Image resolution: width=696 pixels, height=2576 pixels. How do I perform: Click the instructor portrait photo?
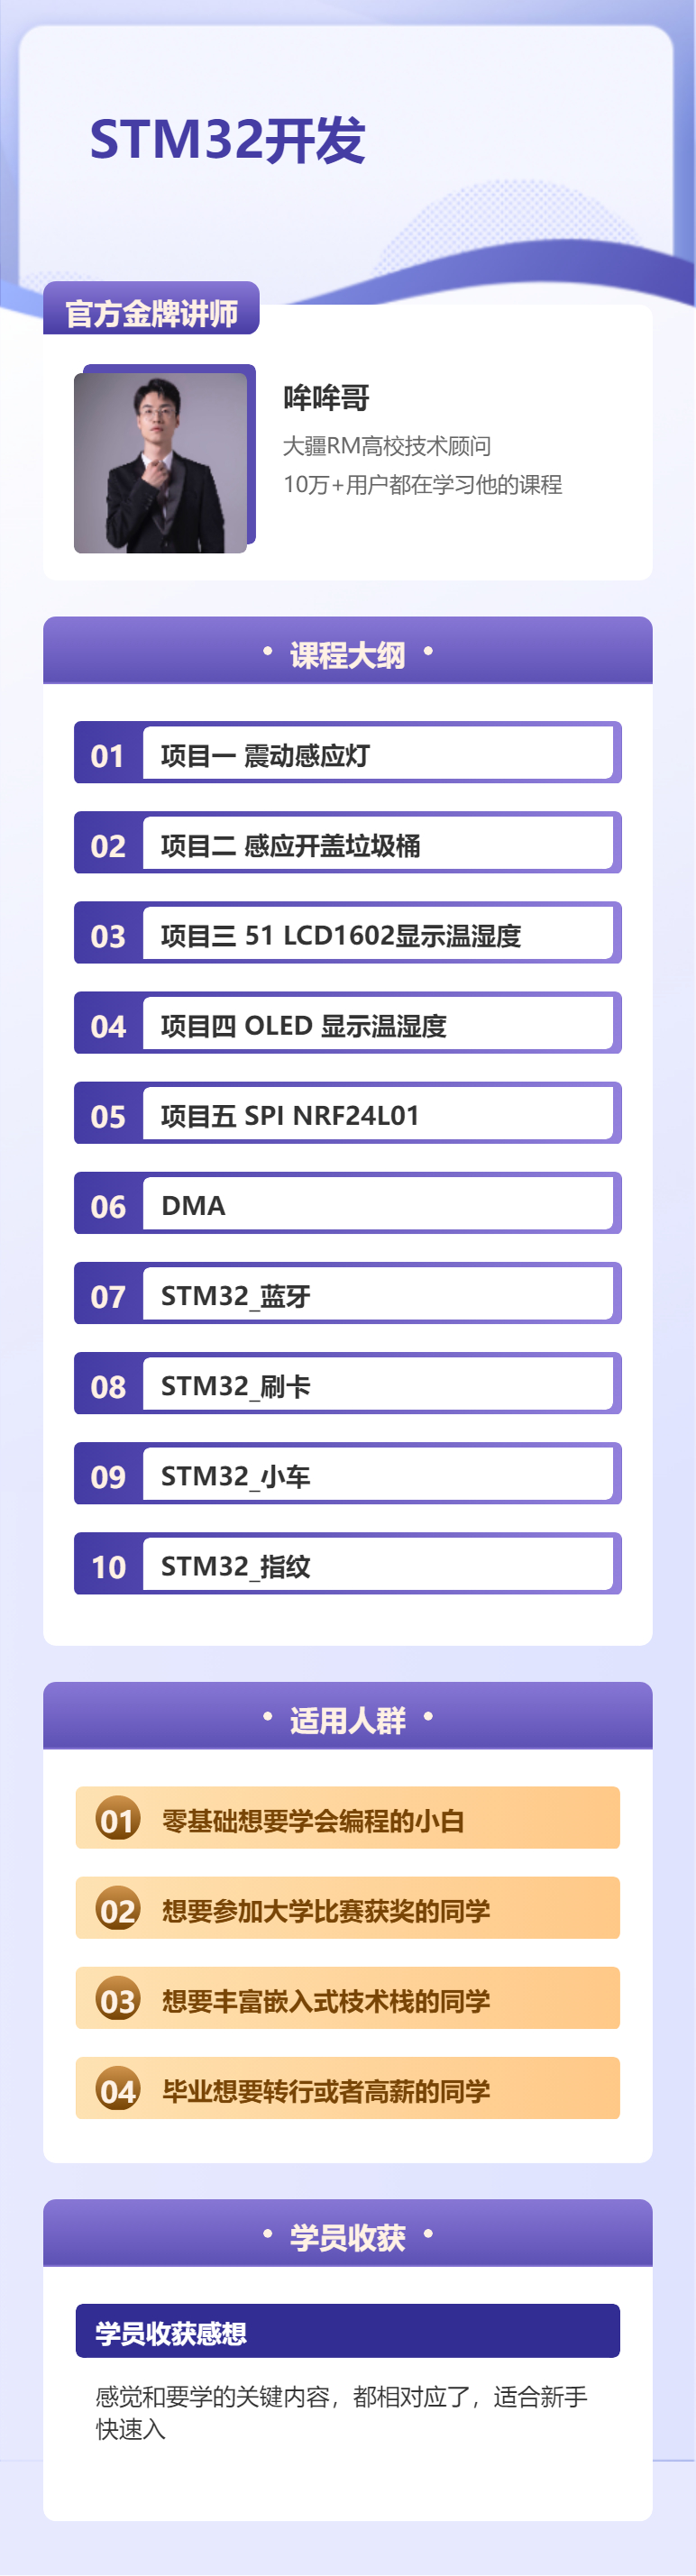pos(160,462)
